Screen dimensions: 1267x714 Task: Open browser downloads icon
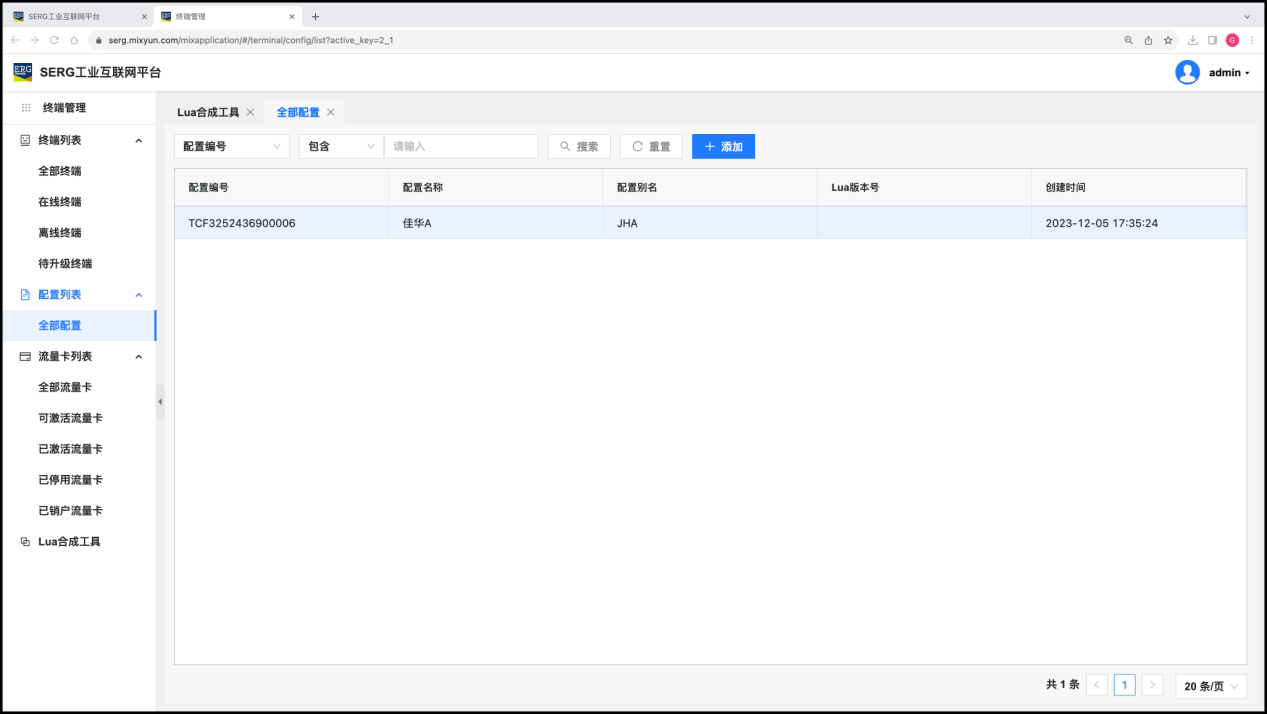(1192, 40)
